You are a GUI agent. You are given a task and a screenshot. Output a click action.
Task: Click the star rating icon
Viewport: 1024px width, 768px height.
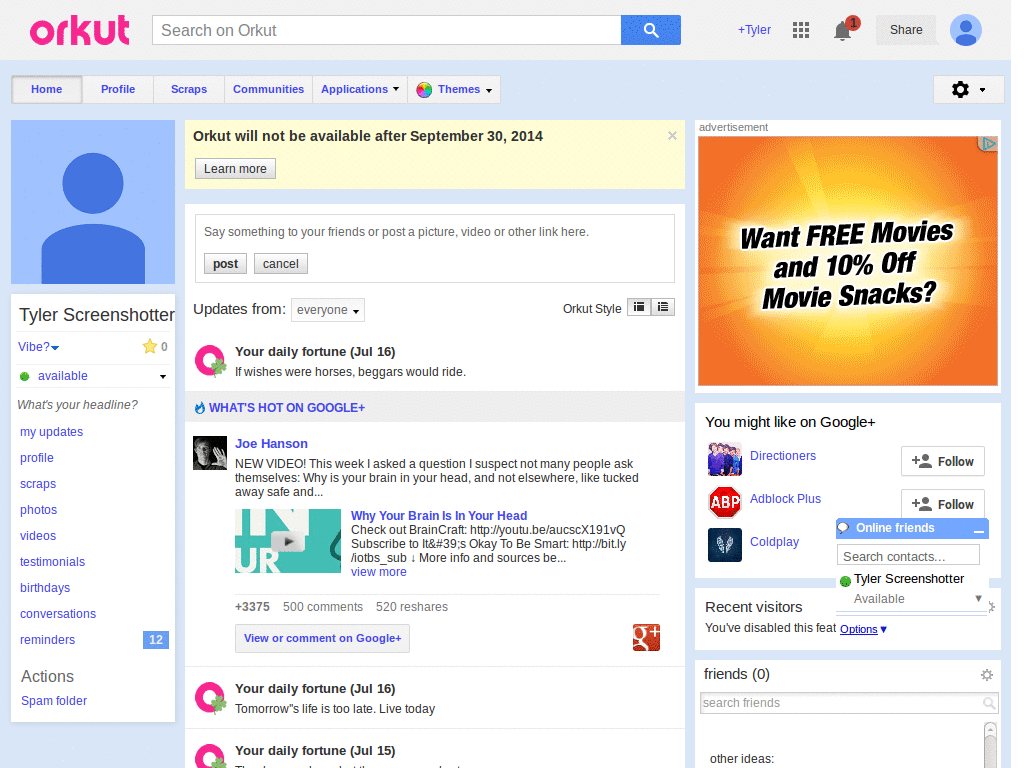(150, 347)
